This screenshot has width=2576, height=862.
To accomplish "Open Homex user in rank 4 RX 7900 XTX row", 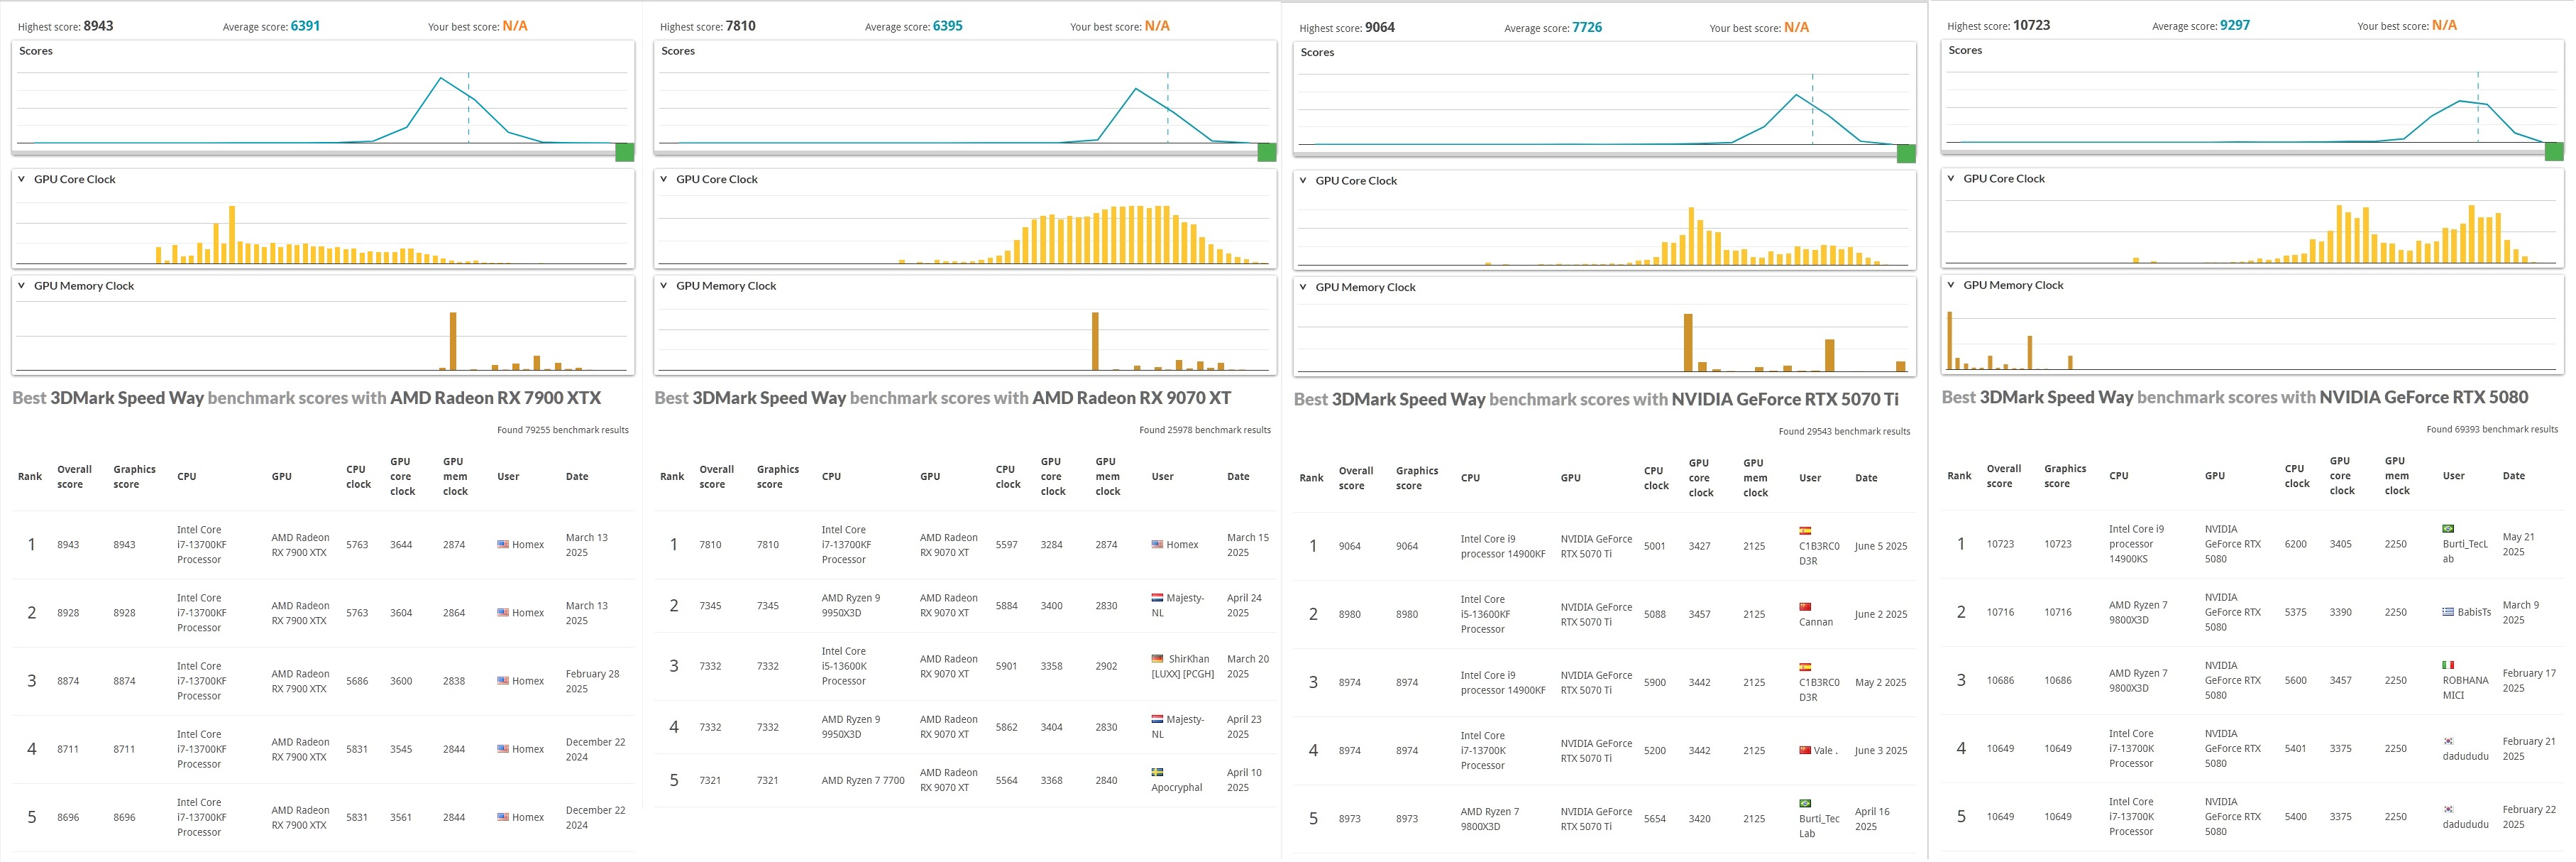I will tap(528, 749).
